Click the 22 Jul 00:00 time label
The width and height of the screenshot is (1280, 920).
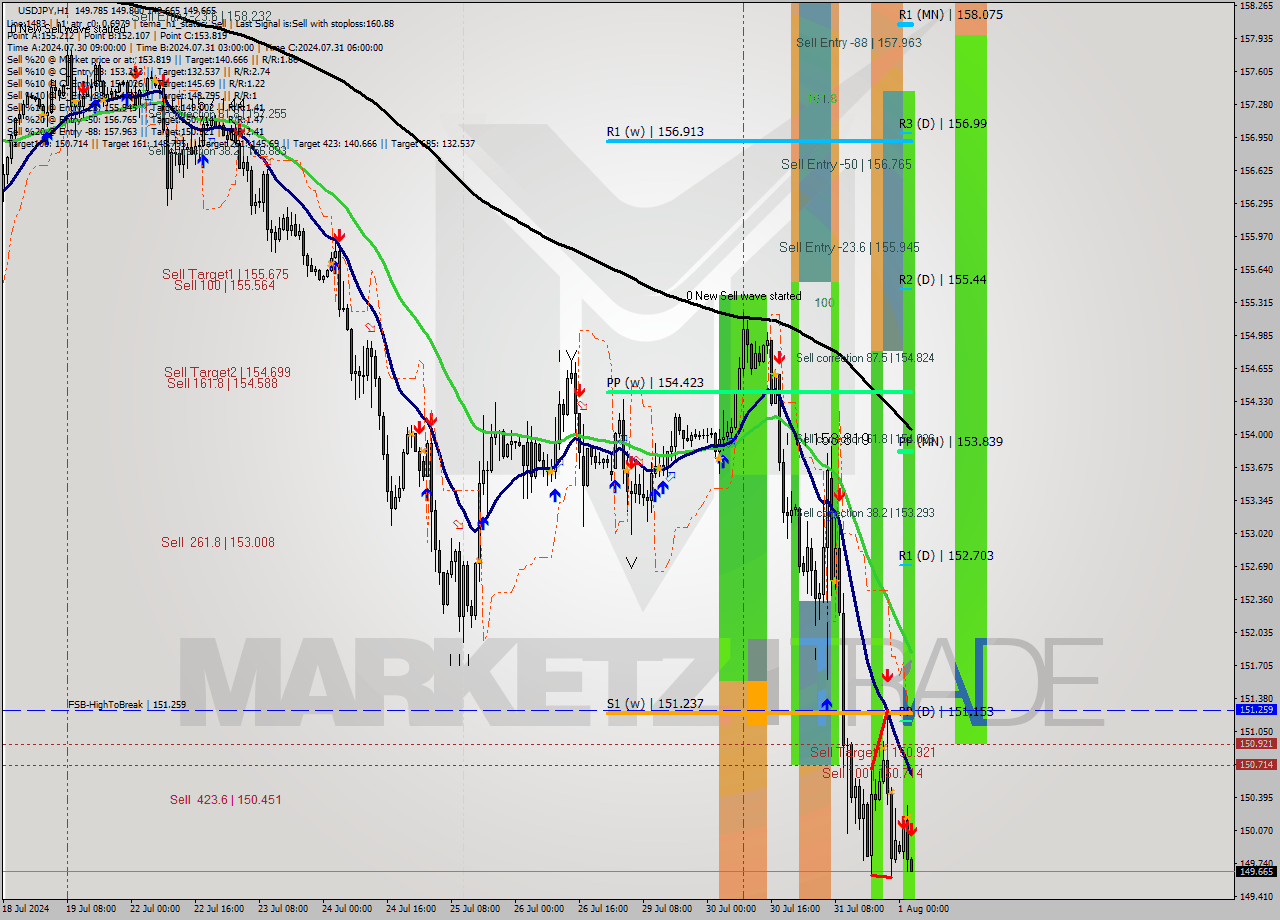[x=155, y=909]
